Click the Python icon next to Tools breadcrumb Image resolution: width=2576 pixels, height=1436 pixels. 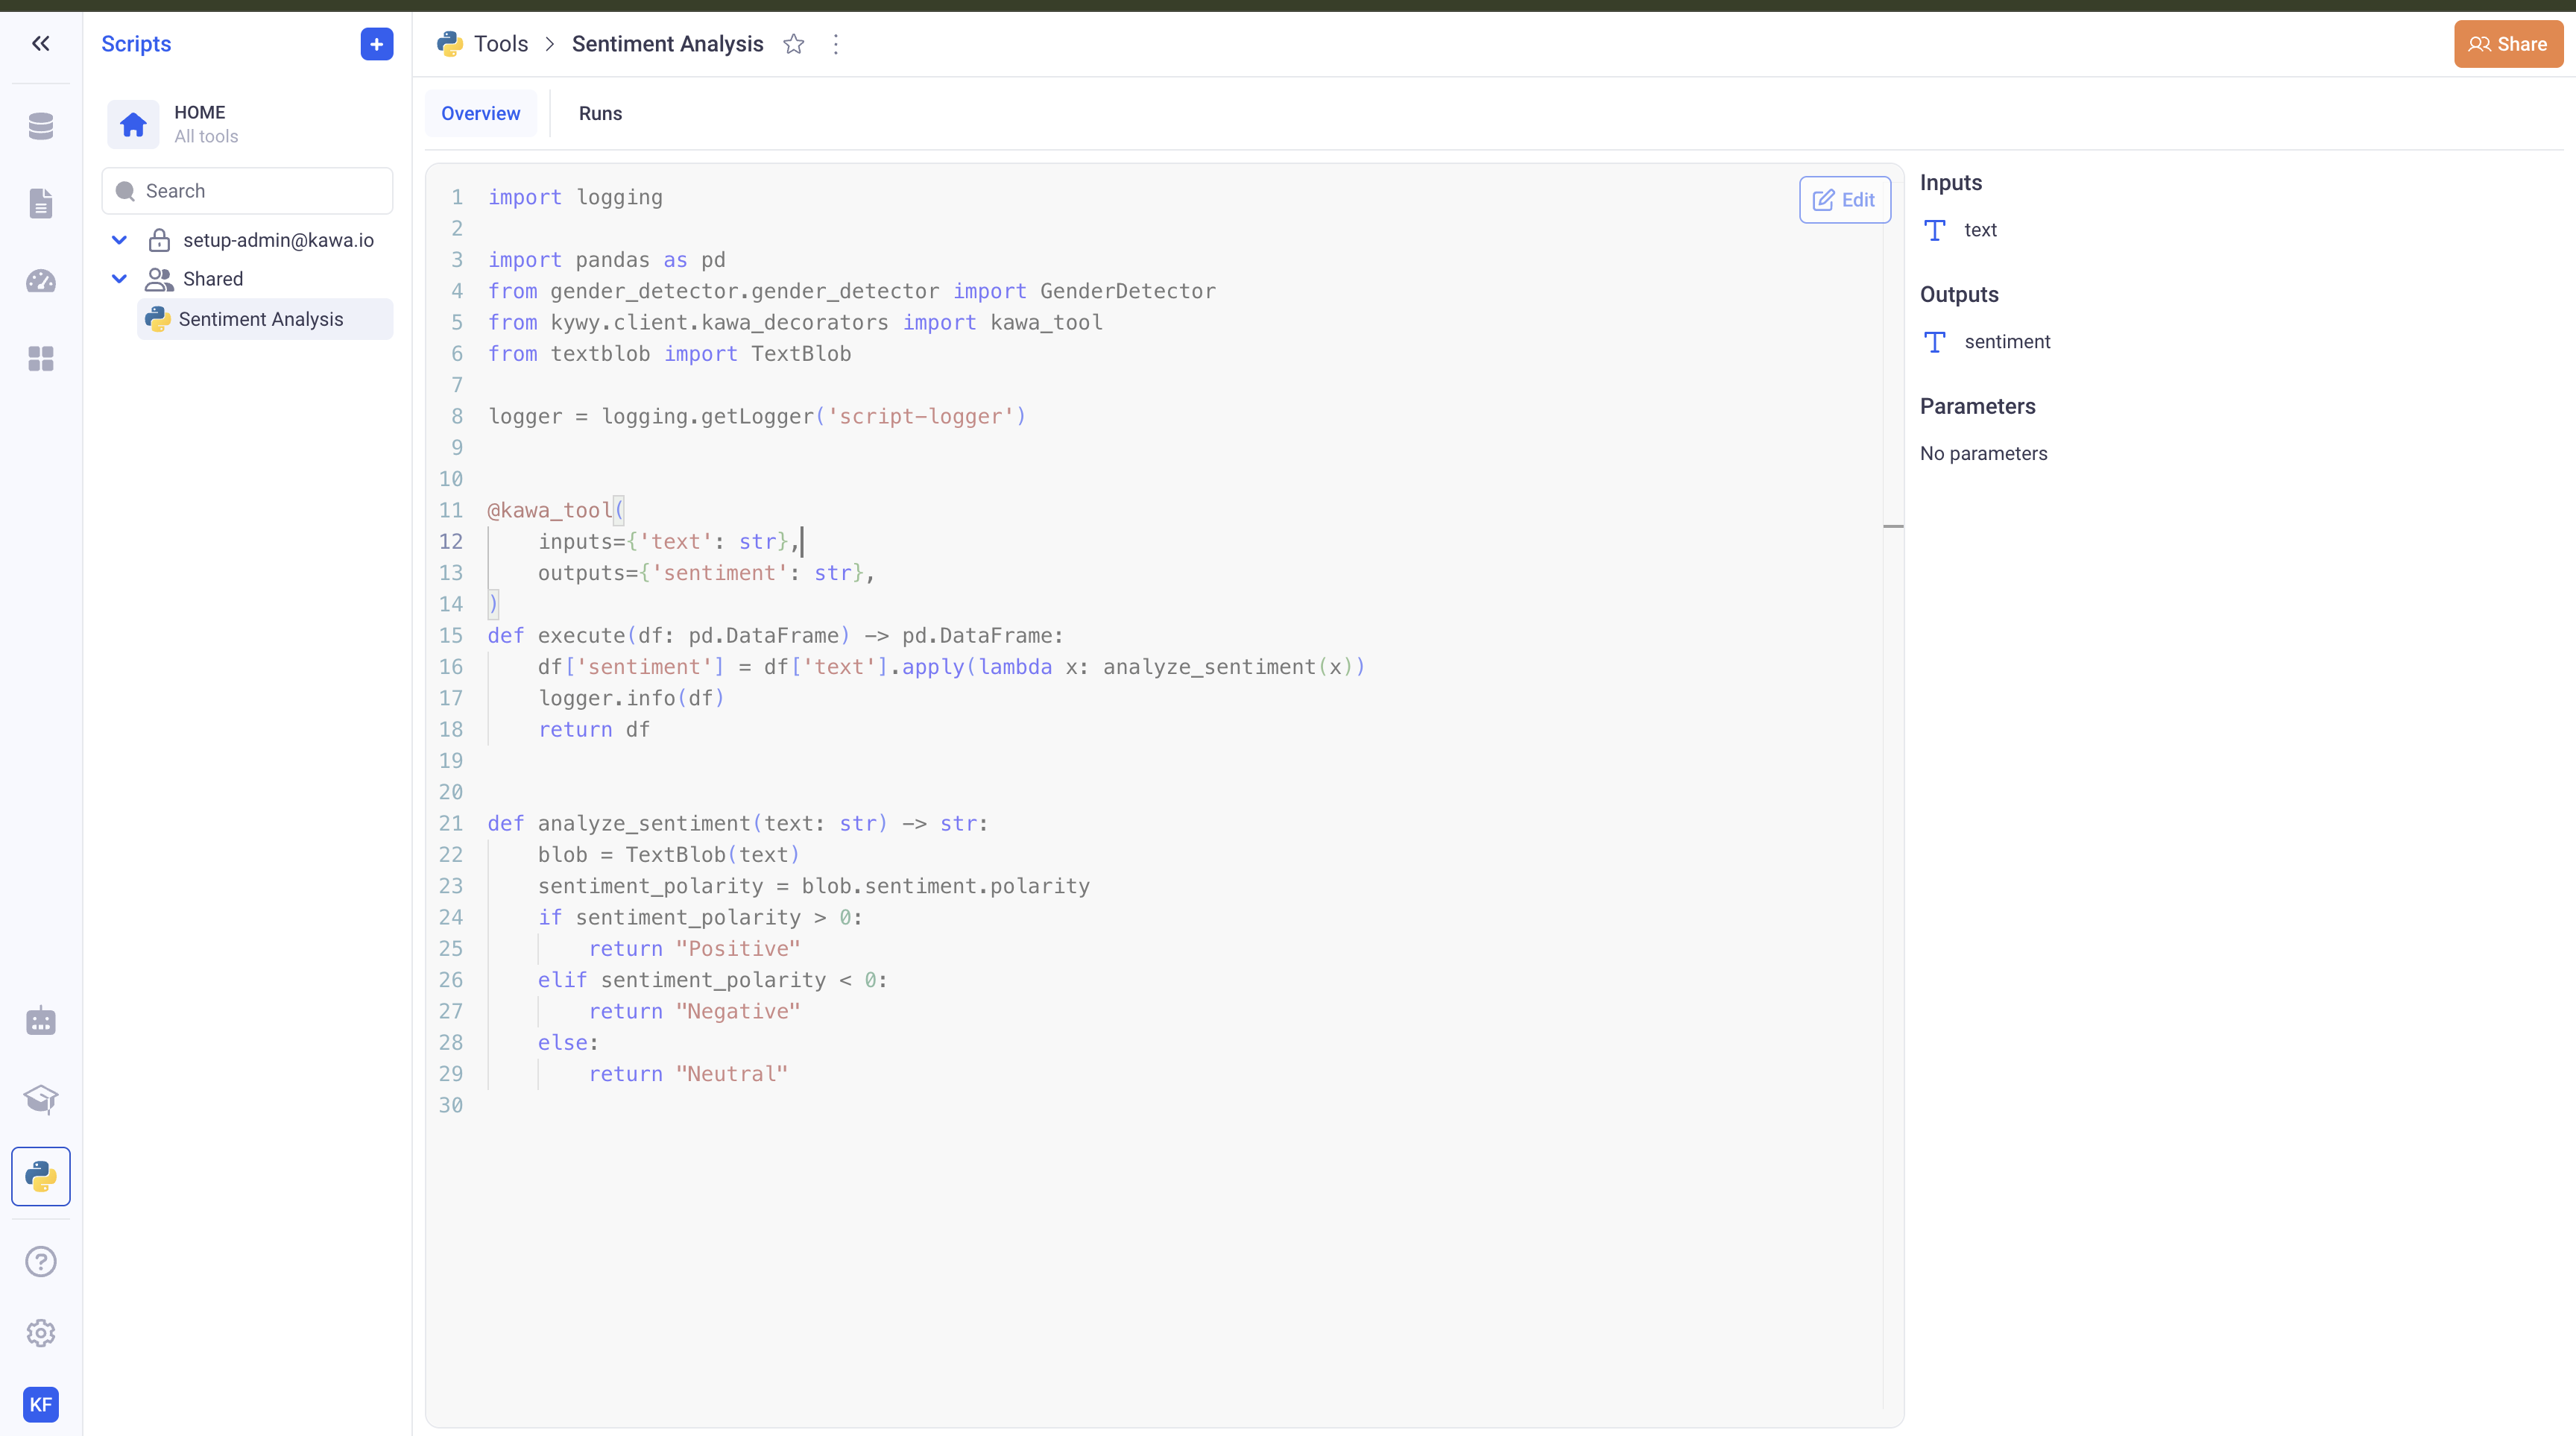(x=450, y=44)
